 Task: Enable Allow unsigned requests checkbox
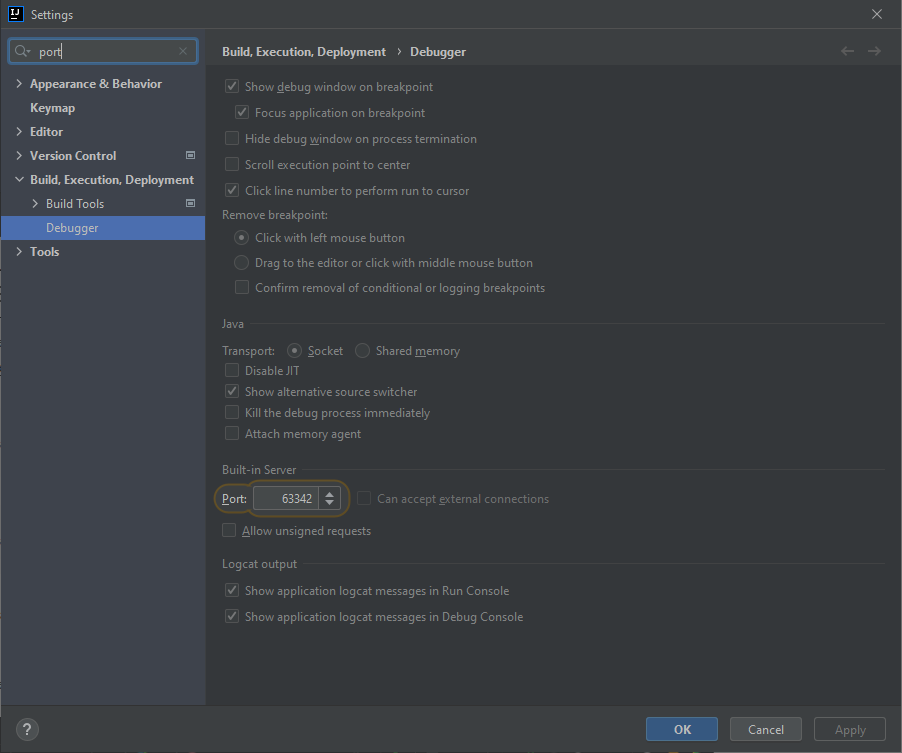(x=230, y=531)
